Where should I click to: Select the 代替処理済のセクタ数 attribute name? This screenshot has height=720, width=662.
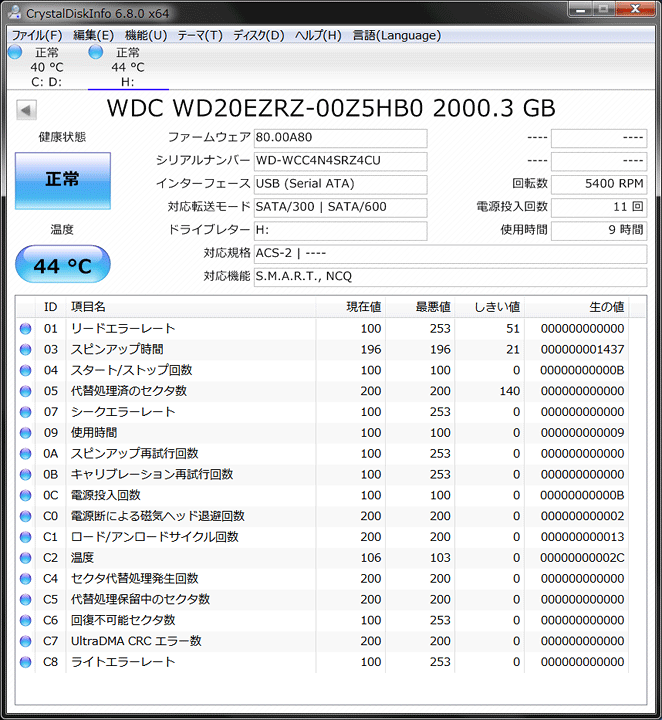129,391
